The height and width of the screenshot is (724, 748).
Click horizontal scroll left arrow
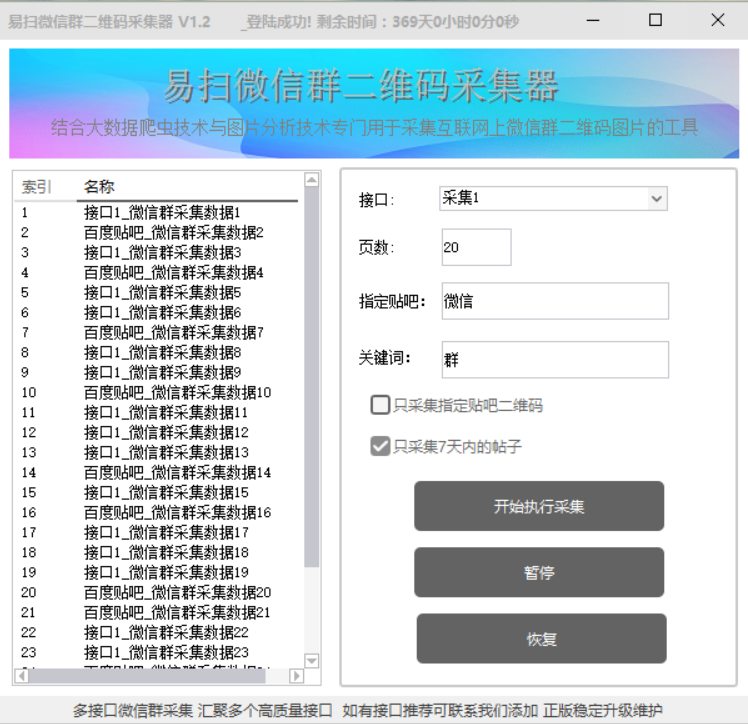click(x=22, y=676)
